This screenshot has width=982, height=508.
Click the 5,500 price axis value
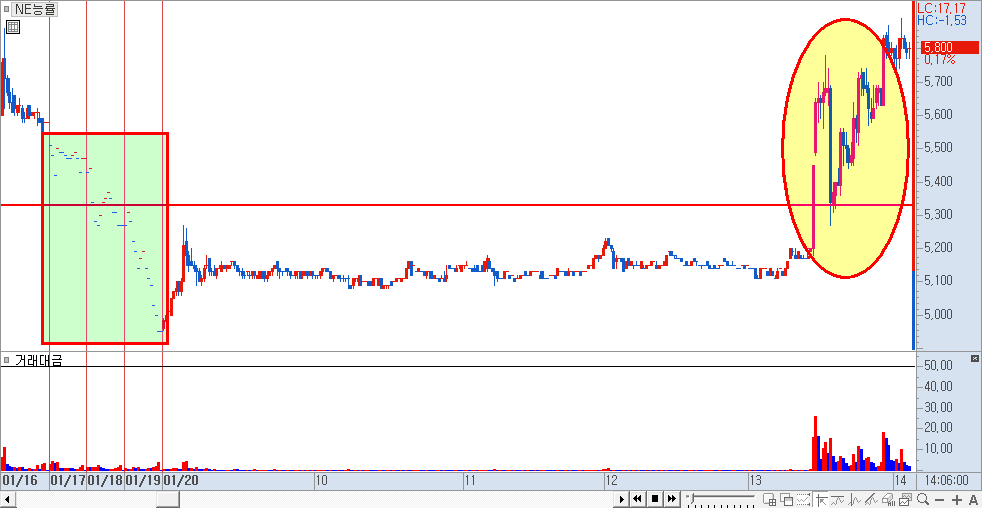(938, 148)
